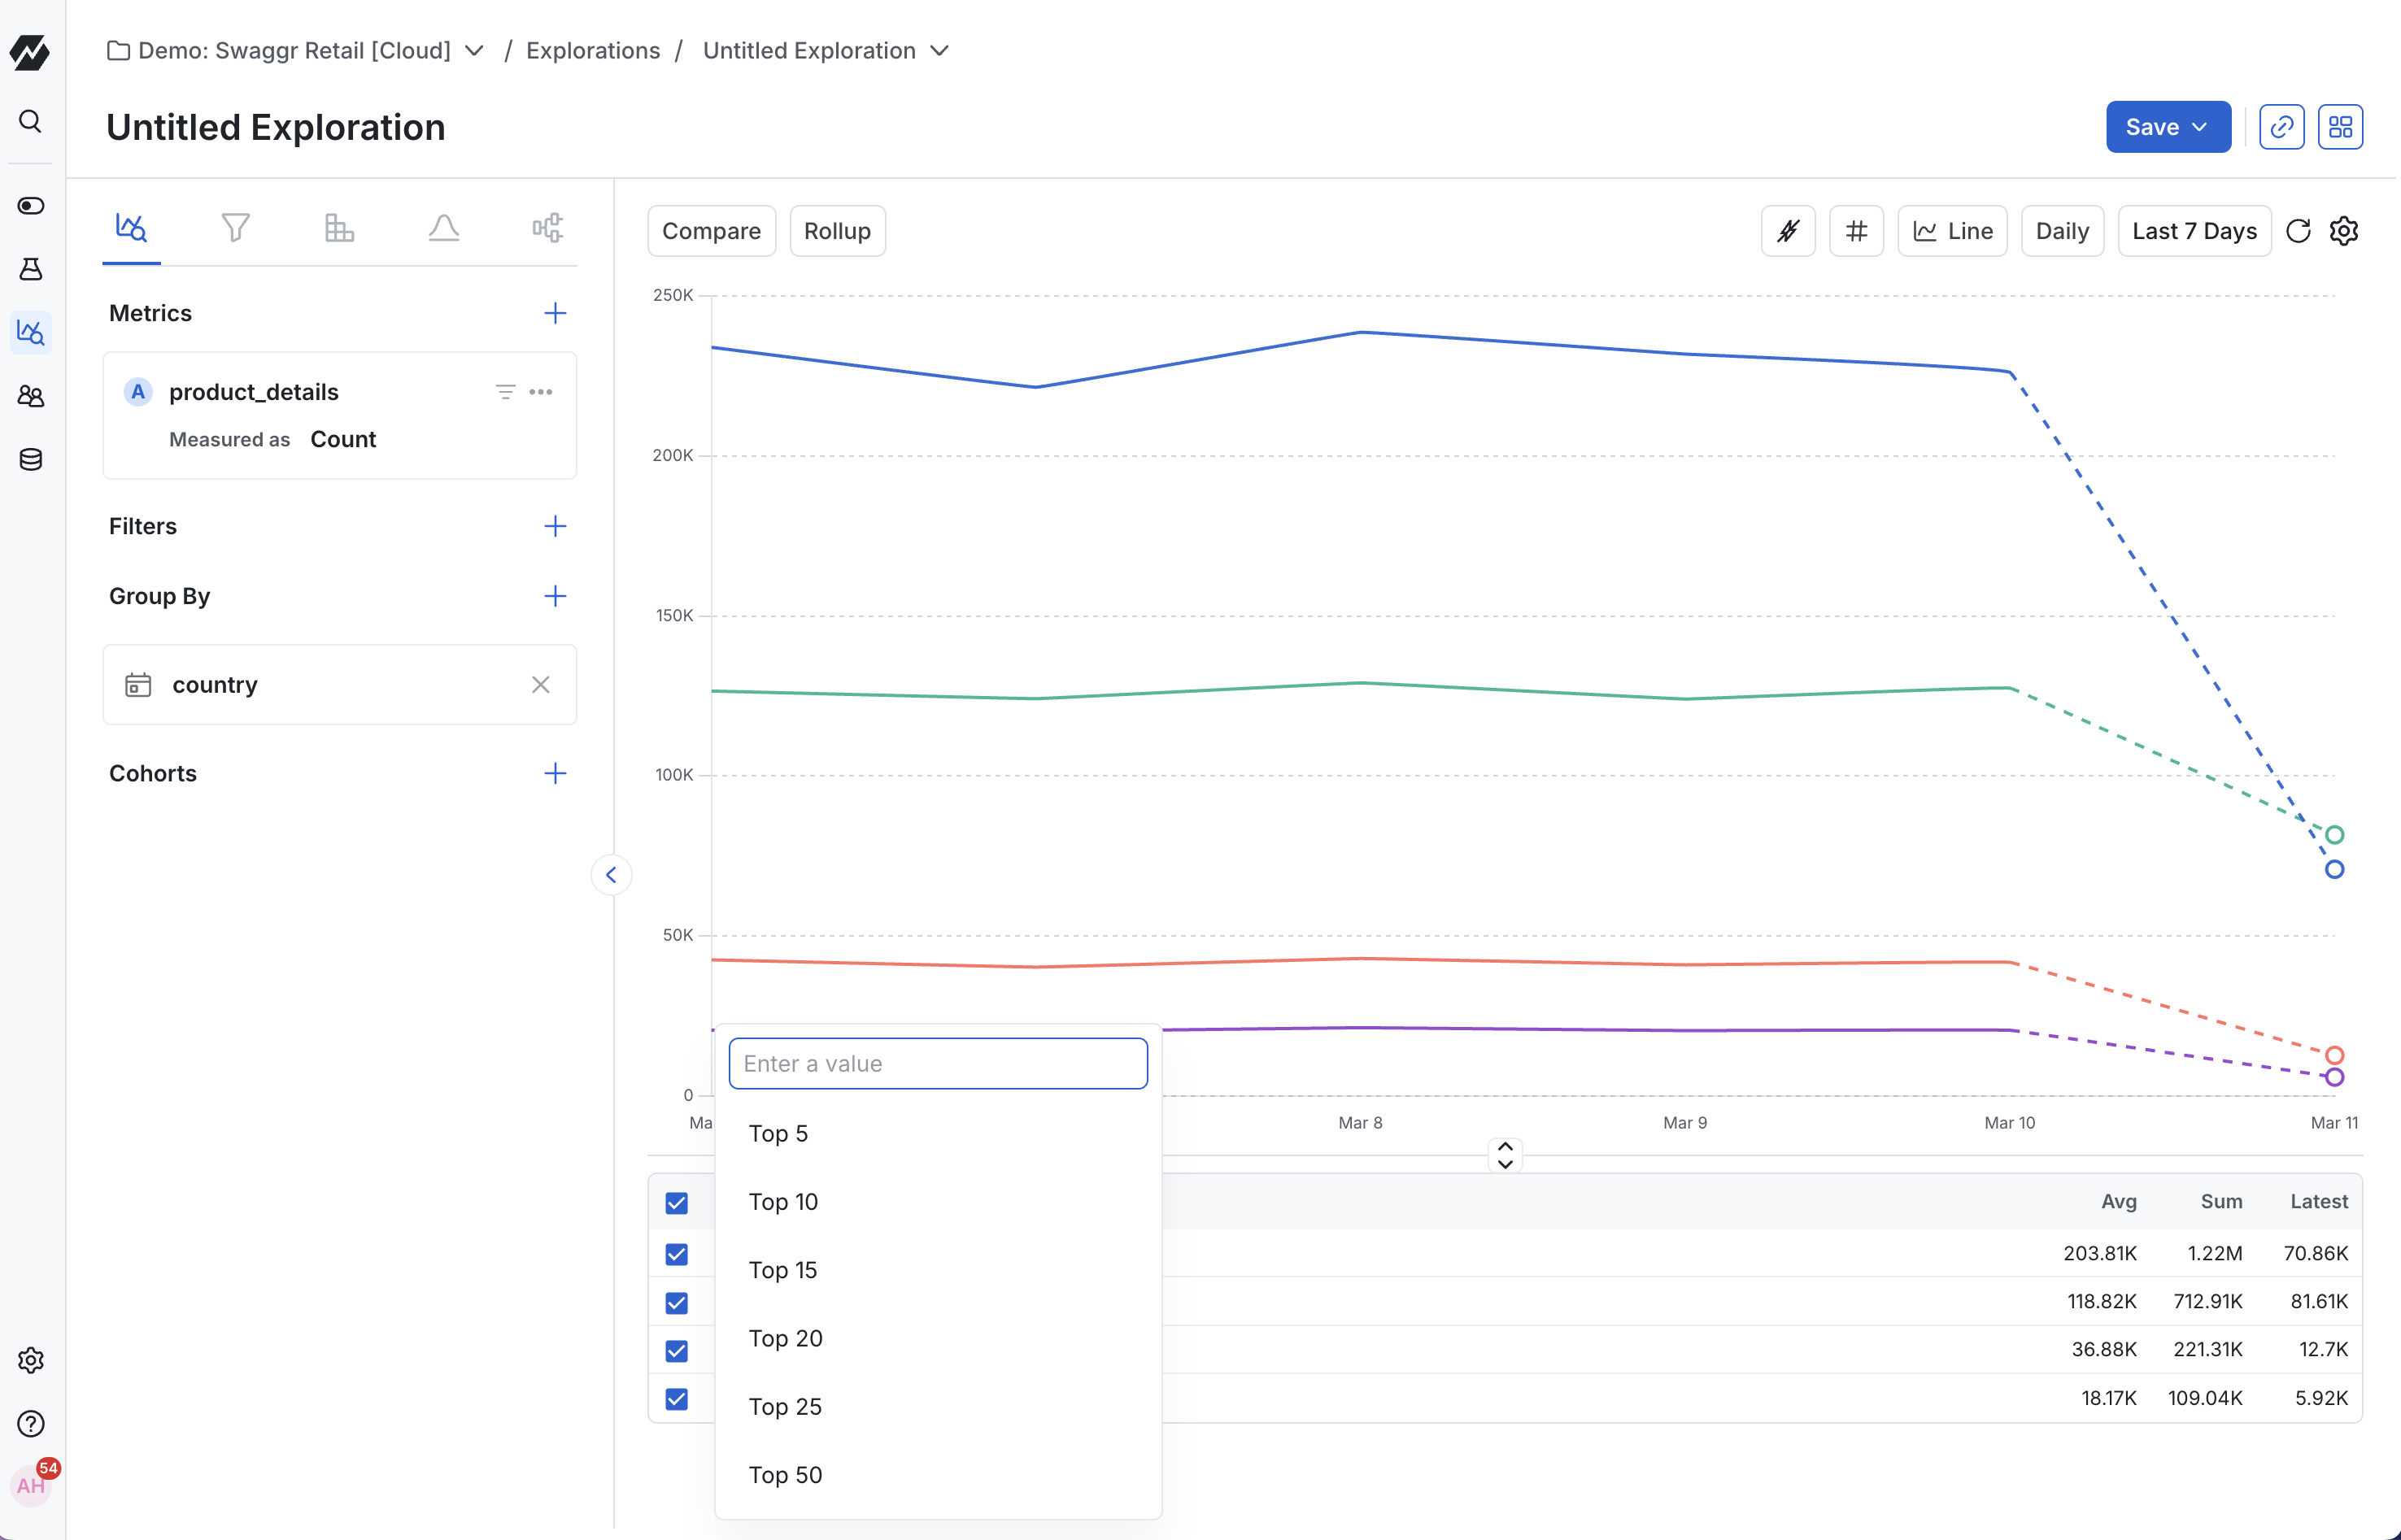
Task: Click the Compare button
Action: [711, 231]
